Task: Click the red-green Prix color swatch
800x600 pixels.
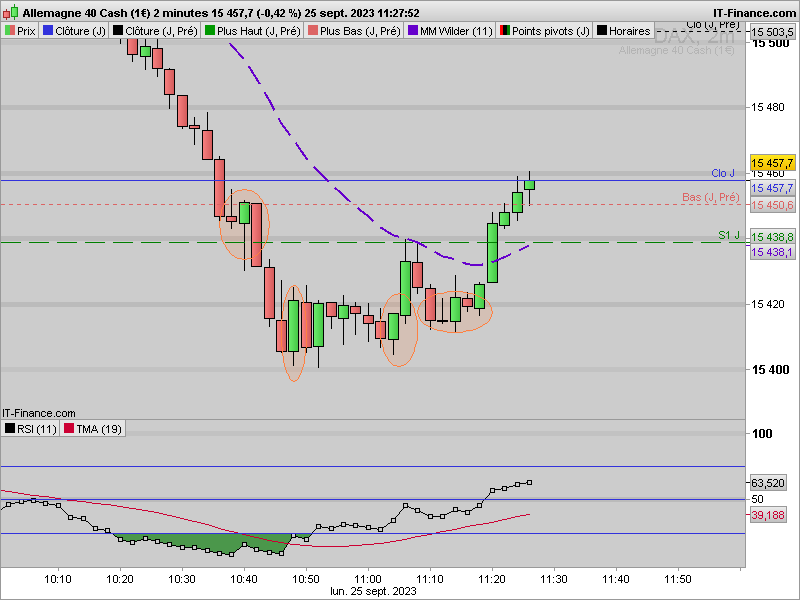Action: tap(10, 31)
